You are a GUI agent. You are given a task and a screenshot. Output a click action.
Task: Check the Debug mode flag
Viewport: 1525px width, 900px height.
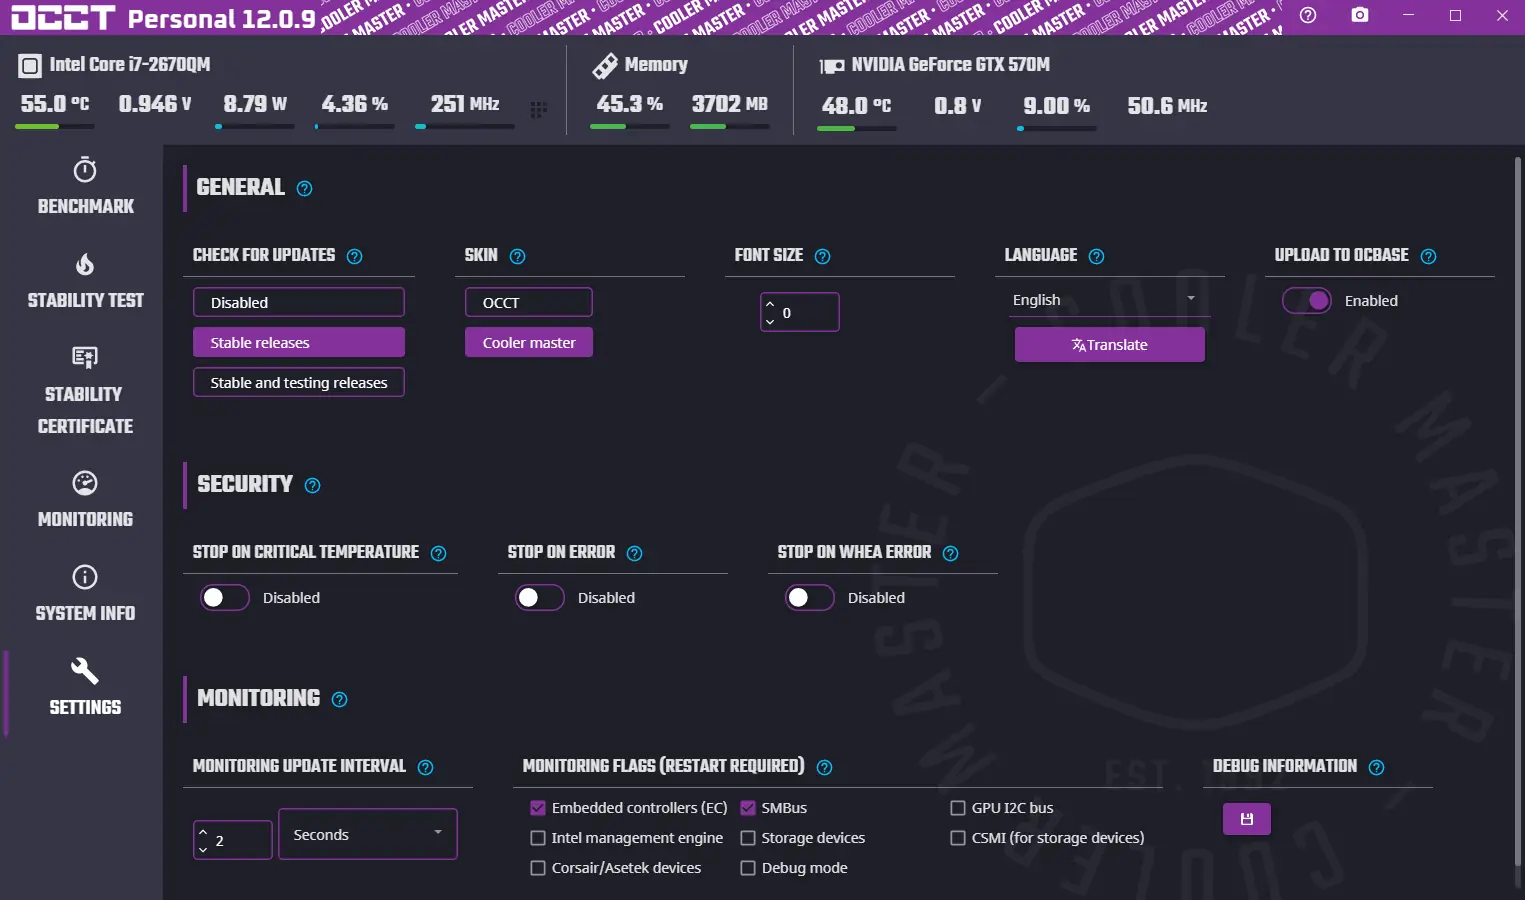(x=748, y=868)
